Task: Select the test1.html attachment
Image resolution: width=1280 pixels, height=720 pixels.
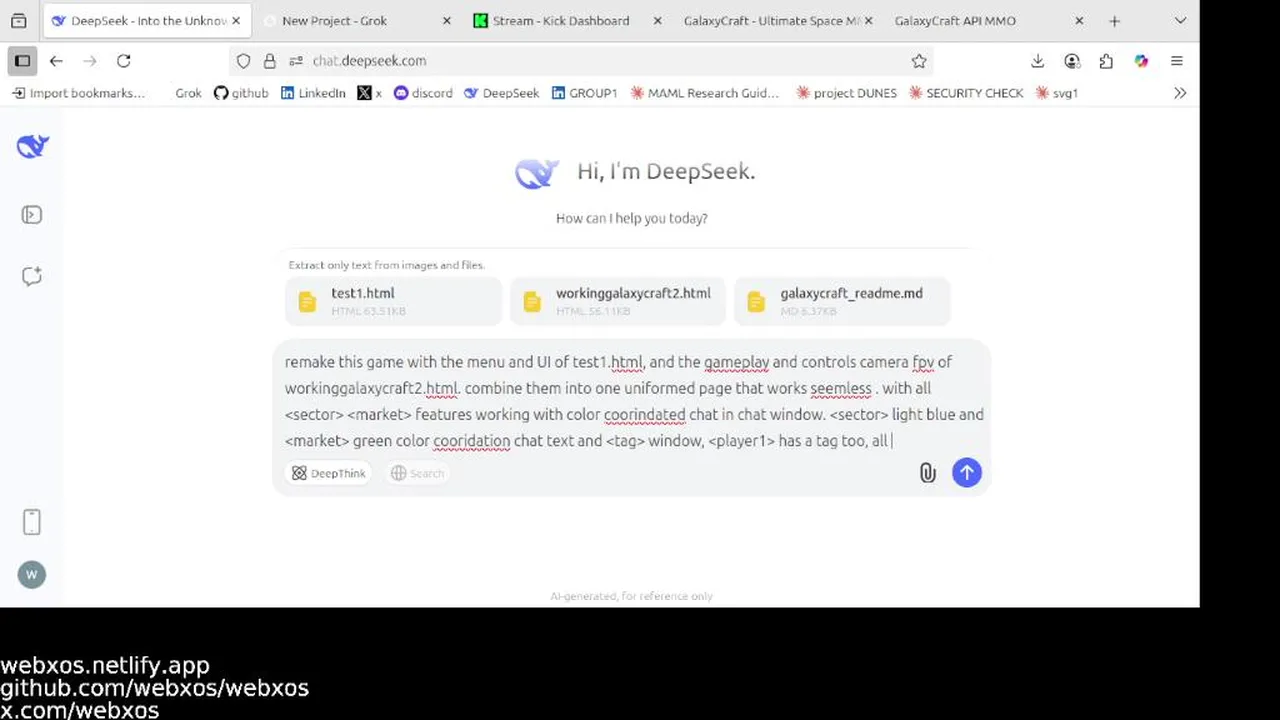Action: tap(393, 301)
